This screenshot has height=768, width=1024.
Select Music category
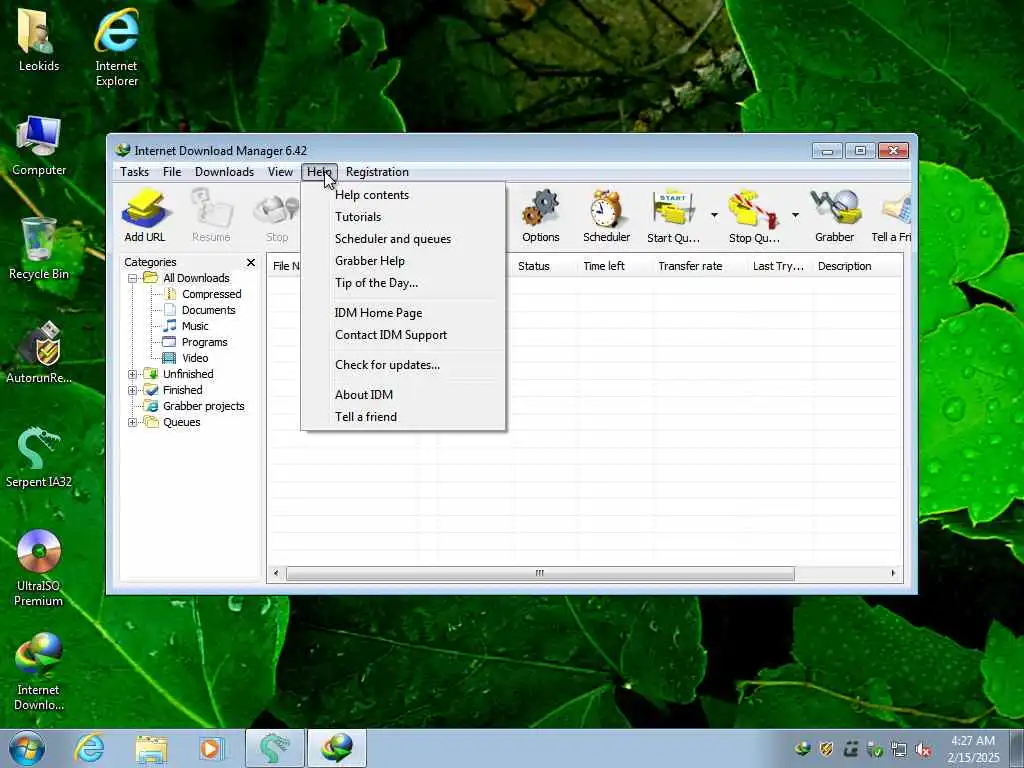coord(195,327)
